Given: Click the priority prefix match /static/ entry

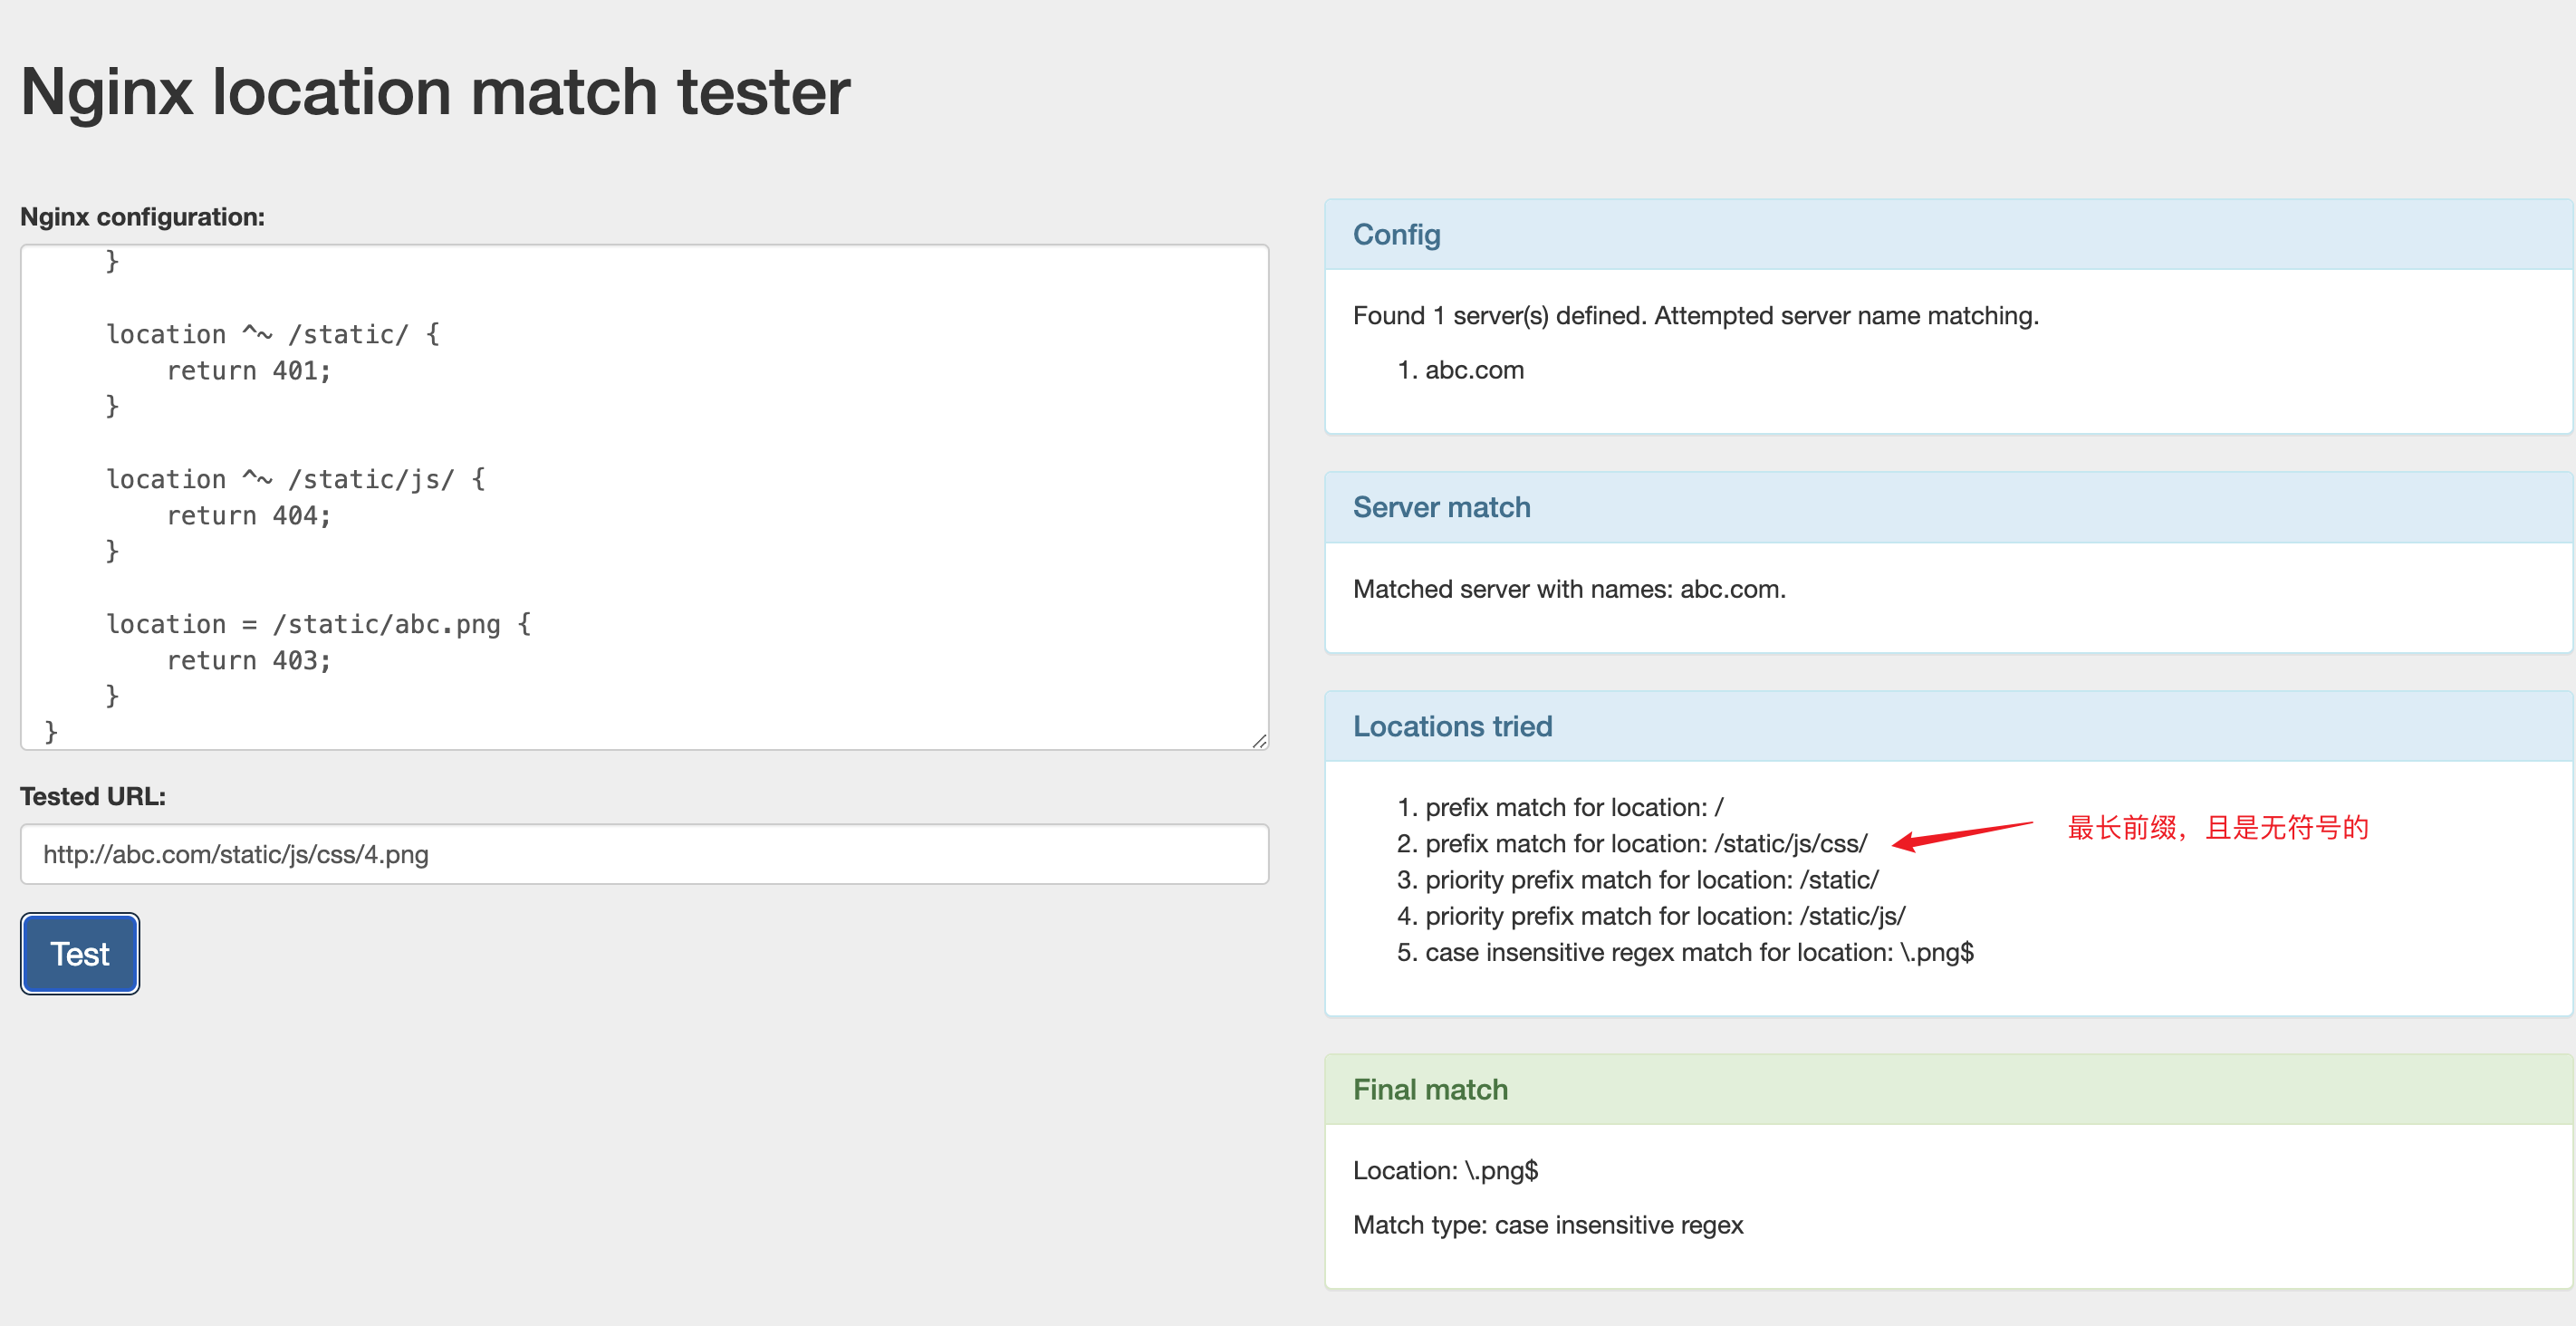Looking at the screenshot, I should pos(1651,880).
